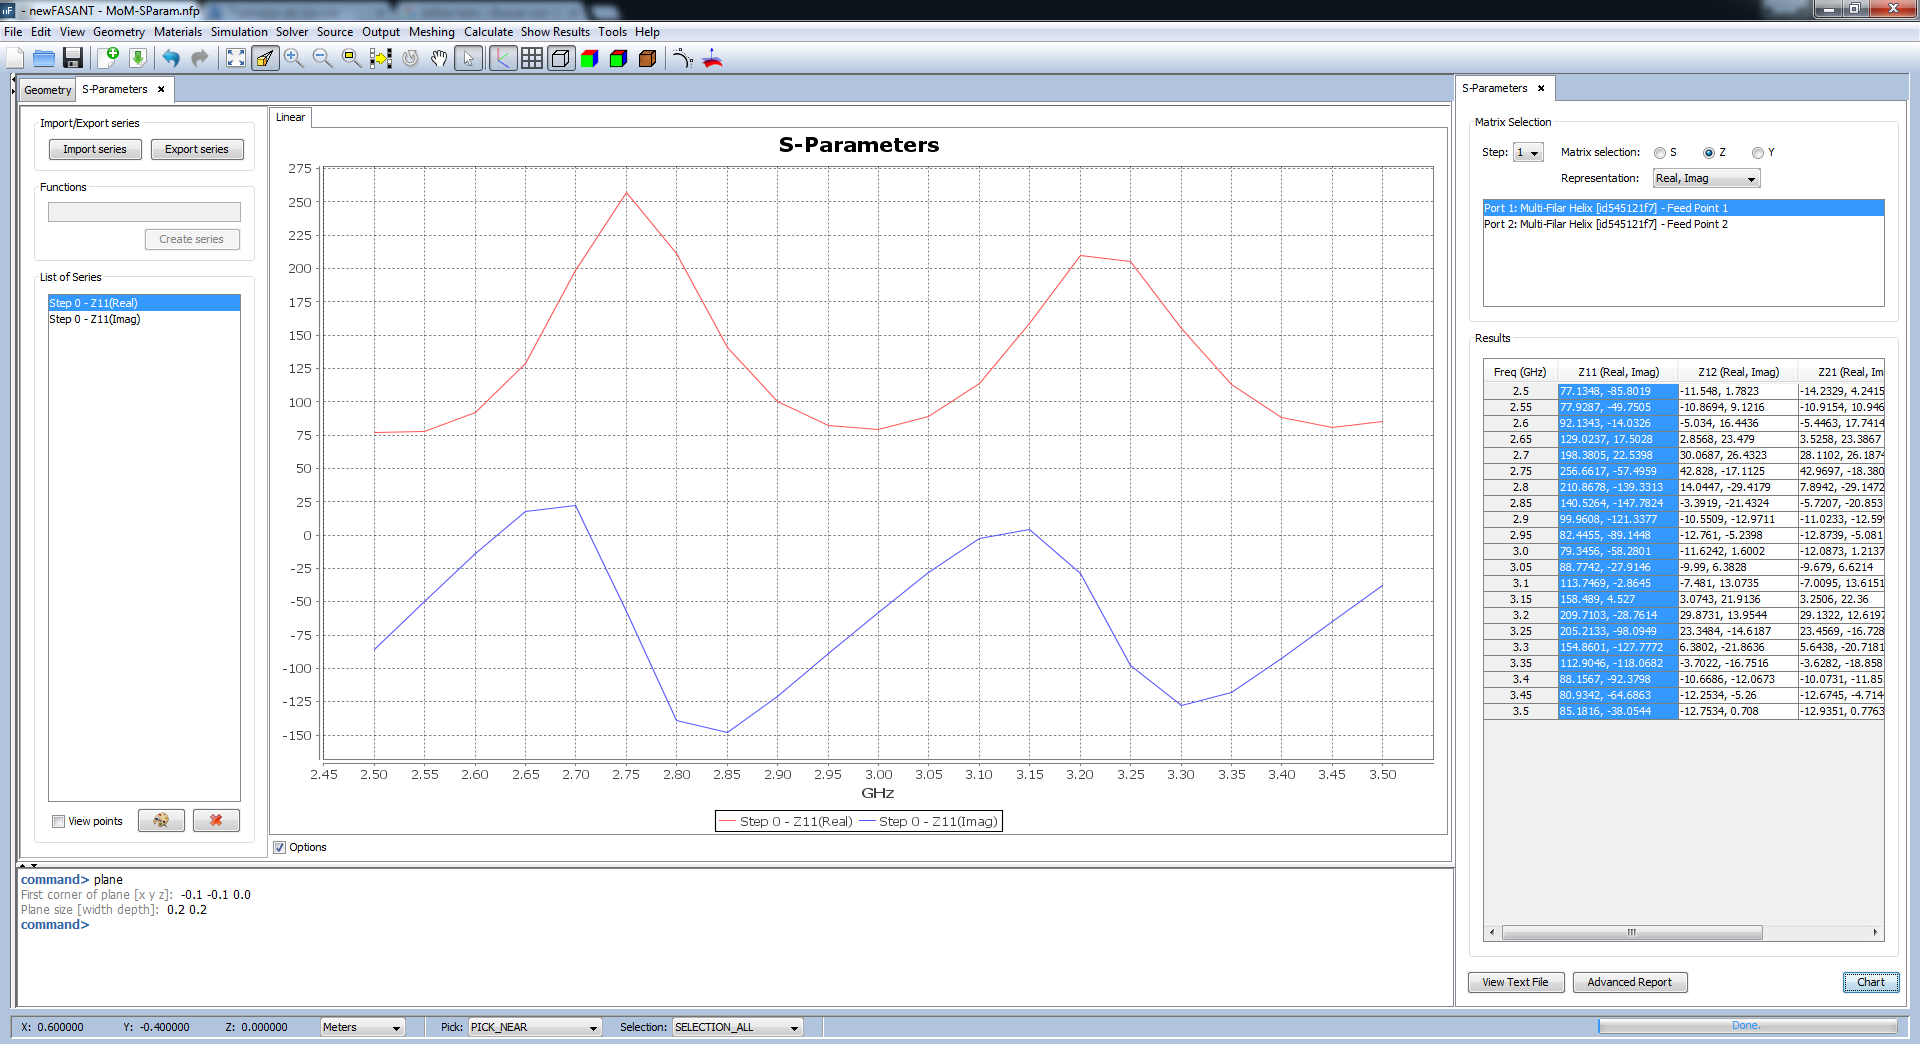Image resolution: width=1920 pixels, height=1044 pixels.
Task: Click the Fit to Screen icon
Action: (x=236, y=58)
